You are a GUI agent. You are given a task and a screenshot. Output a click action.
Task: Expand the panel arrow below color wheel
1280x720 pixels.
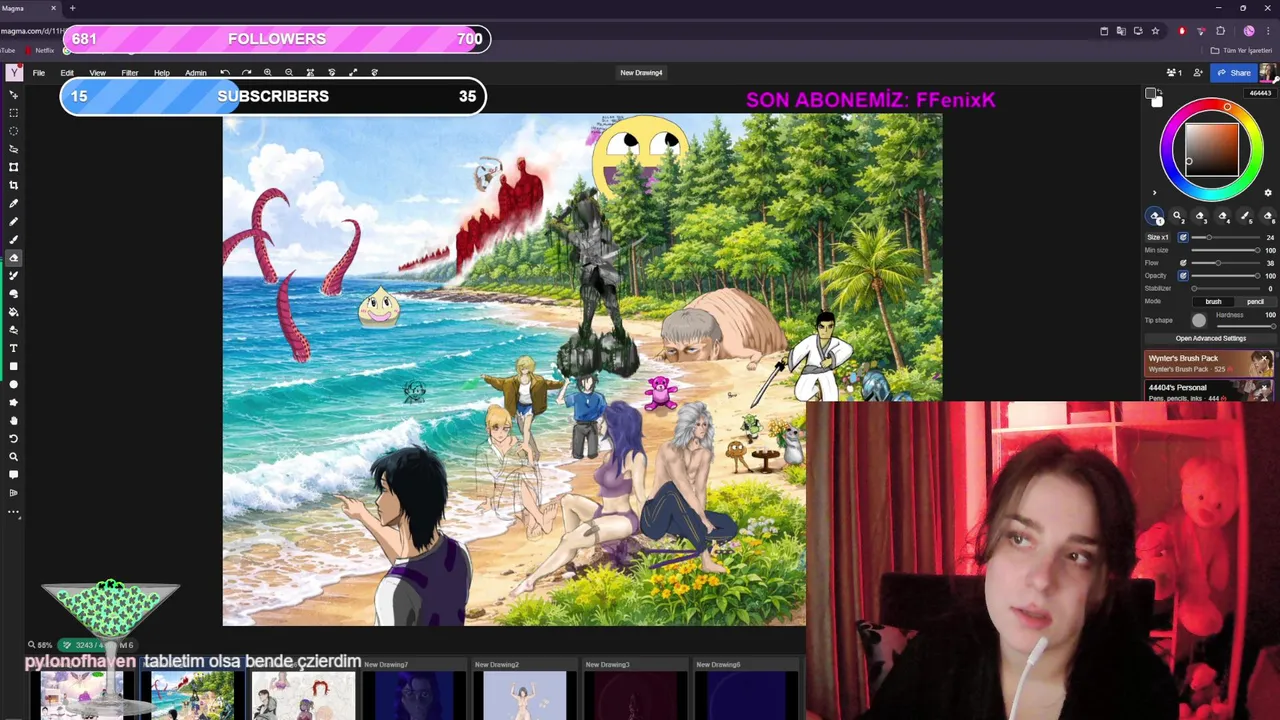coord(1154,193)
